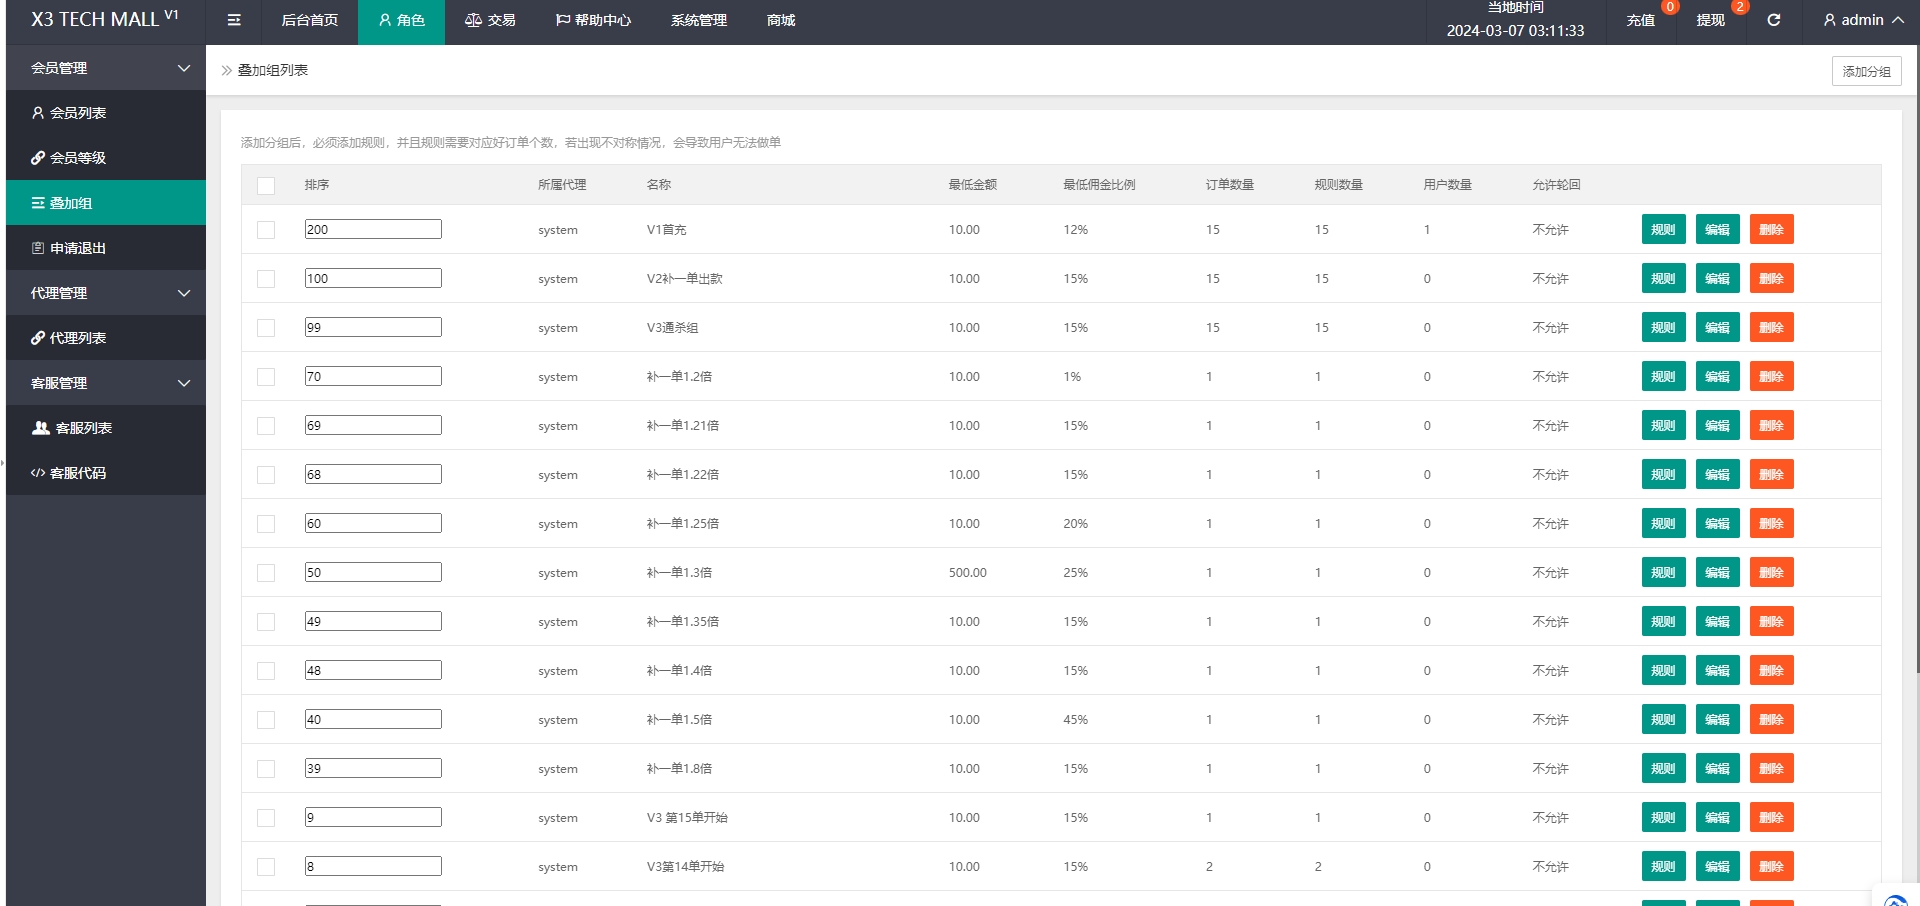Click 规则 button for 补一单1.5倍
Viewport: 1920px width, 906px height.
click(1664, 719)
